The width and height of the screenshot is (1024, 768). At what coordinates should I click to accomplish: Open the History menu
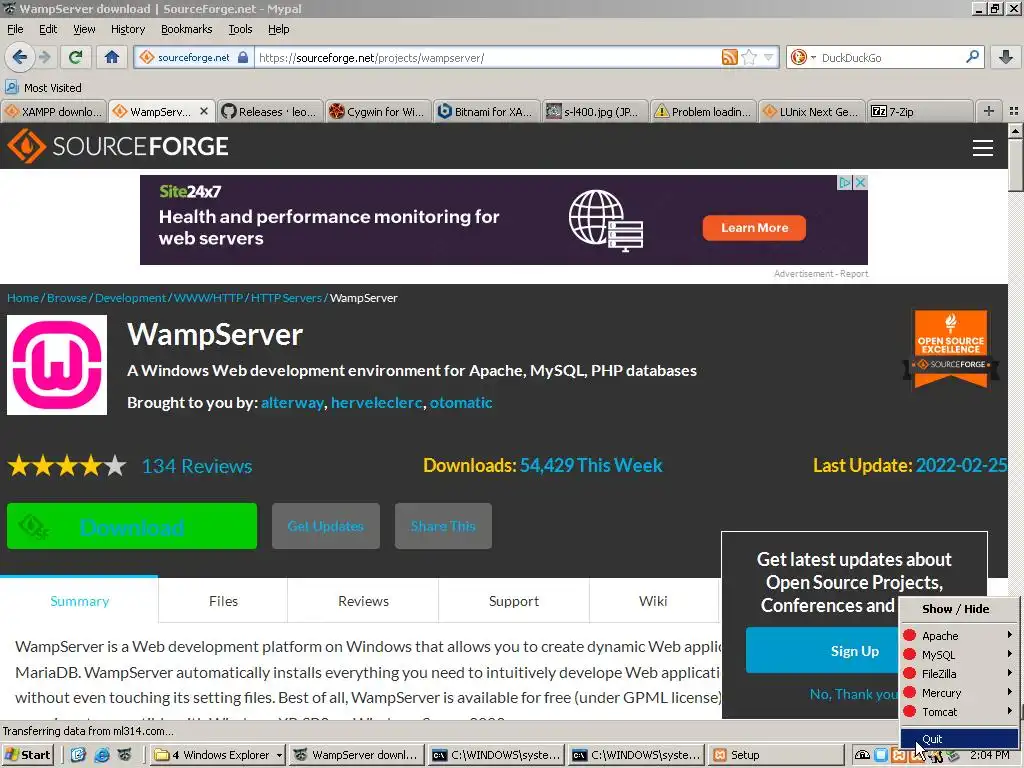pos(127,29)
